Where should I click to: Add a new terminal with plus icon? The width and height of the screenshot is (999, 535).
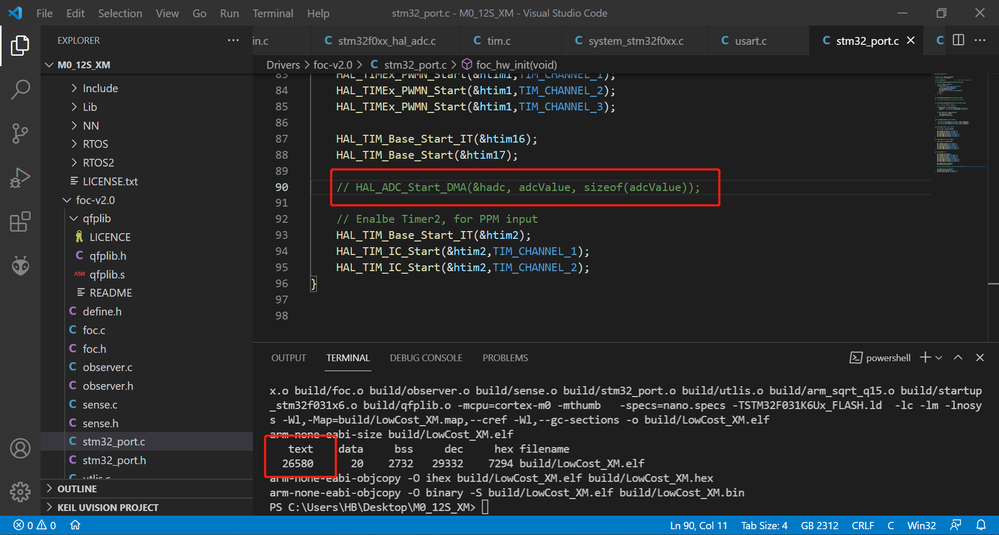pyautogui.click(x=925, y=357)
